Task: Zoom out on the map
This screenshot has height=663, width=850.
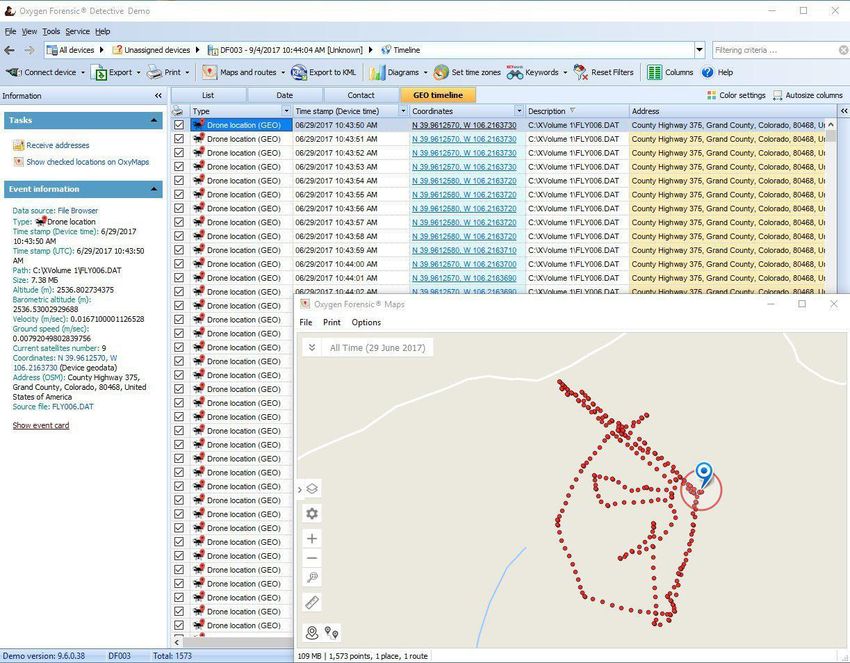Action: pyautogui.click(x=312, y=558)
